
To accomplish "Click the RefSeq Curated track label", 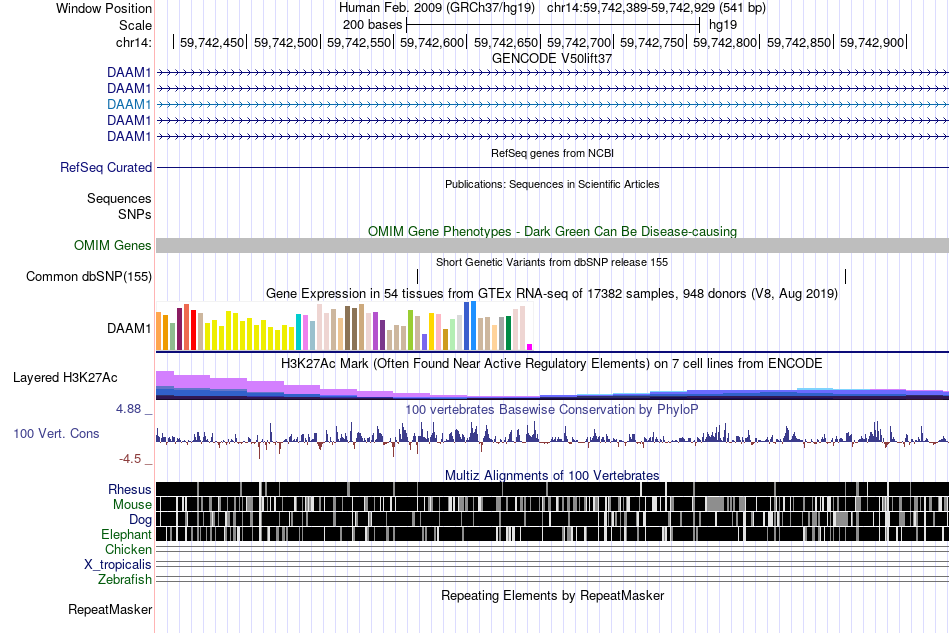I will [x=106, y=167].
